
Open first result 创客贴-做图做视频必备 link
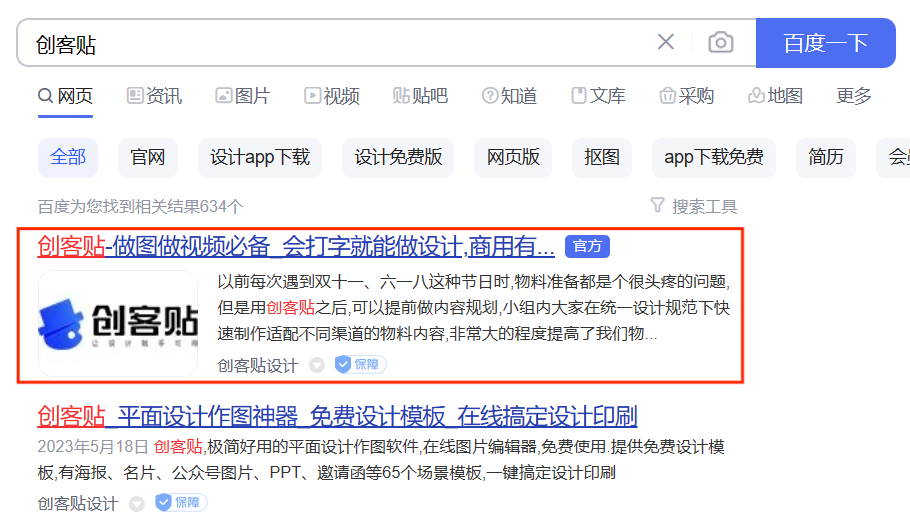pyautogui.click(x=296, y=247)
